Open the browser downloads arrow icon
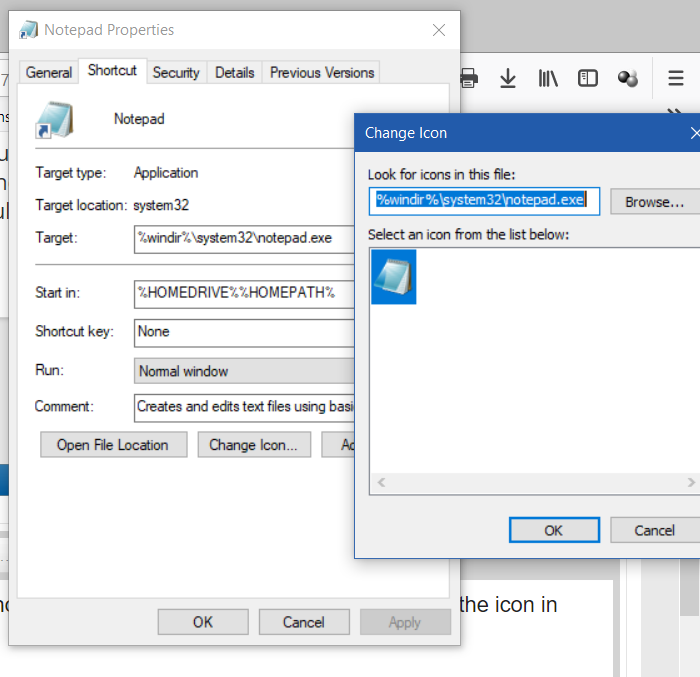This screenshot has height=677, width=700. [x=508, y=79]
